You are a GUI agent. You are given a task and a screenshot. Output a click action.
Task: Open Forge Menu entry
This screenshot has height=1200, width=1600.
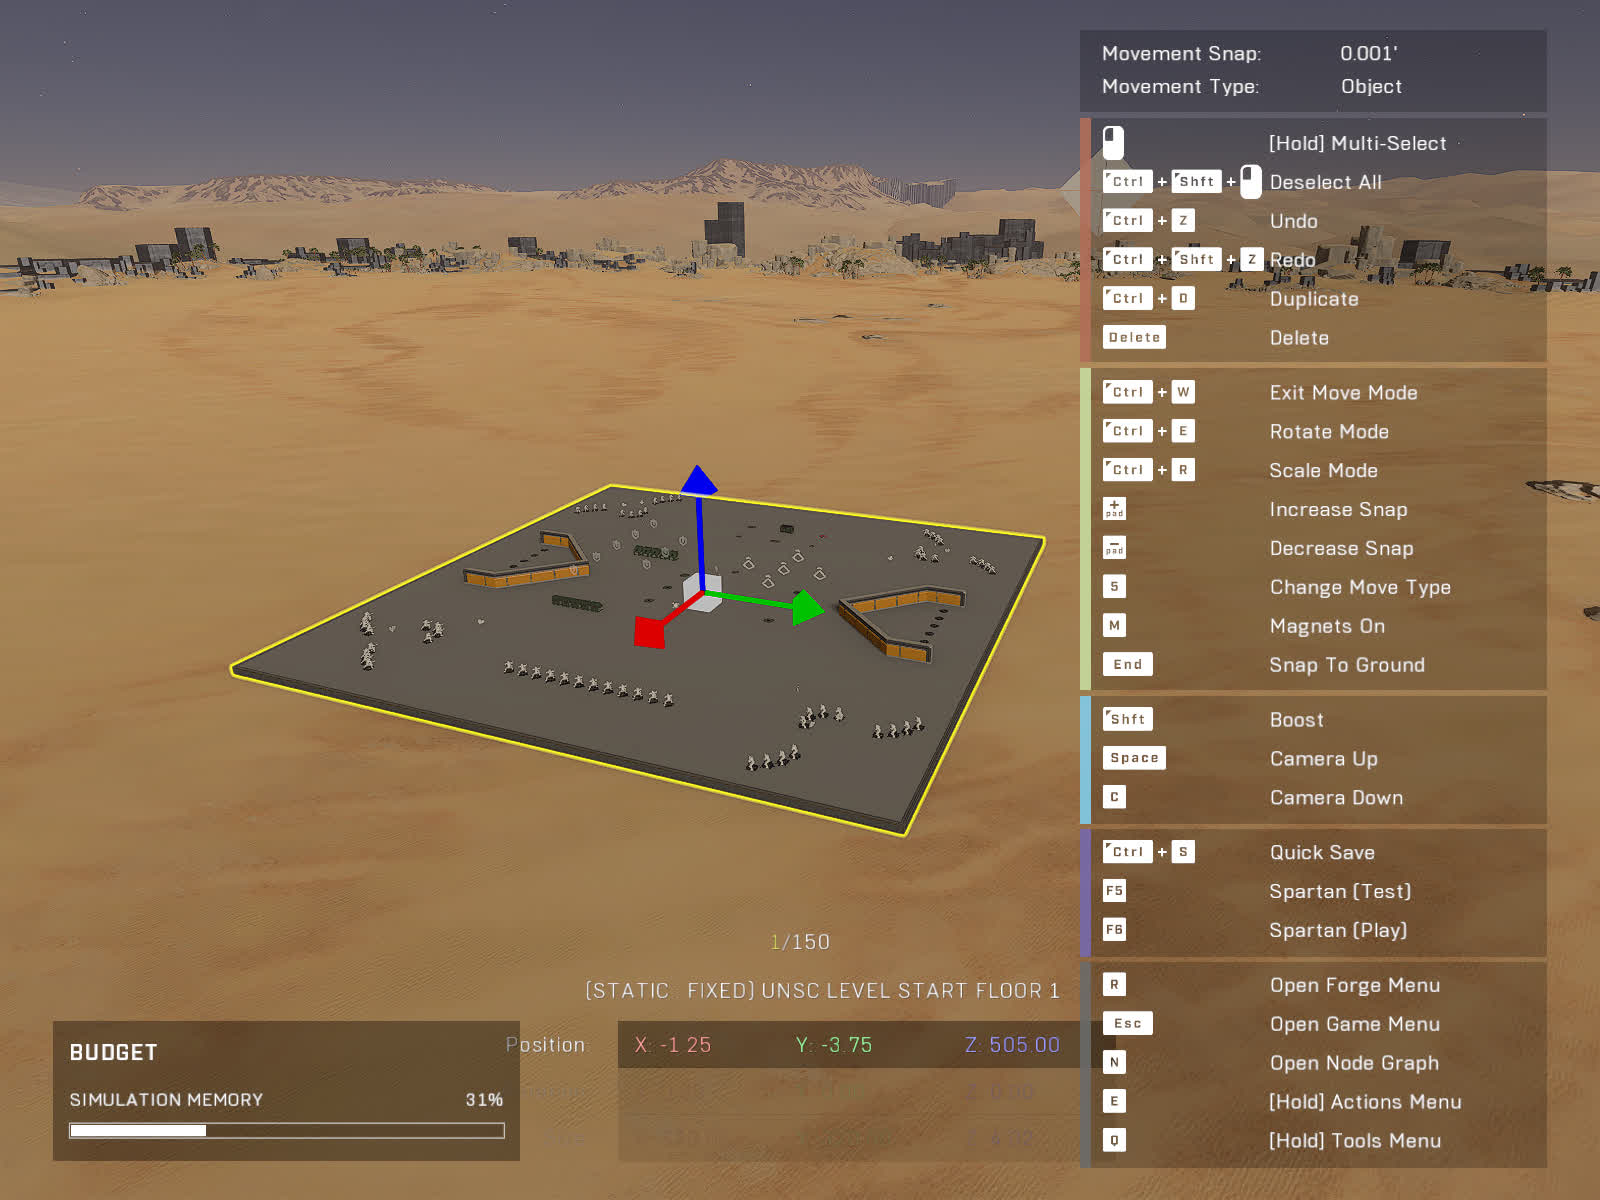[x=1355, y=985]
